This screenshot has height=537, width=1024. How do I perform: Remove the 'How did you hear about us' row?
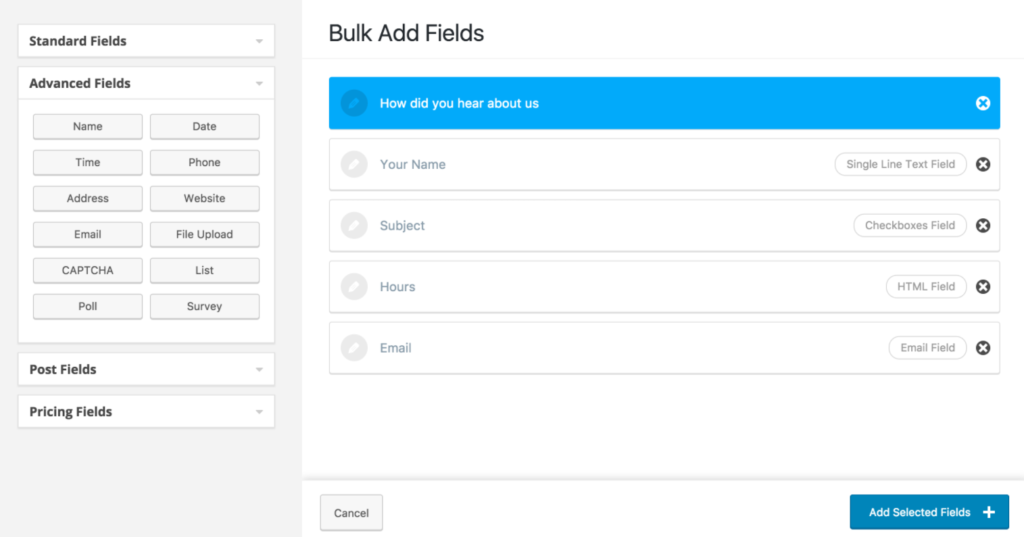983,103
